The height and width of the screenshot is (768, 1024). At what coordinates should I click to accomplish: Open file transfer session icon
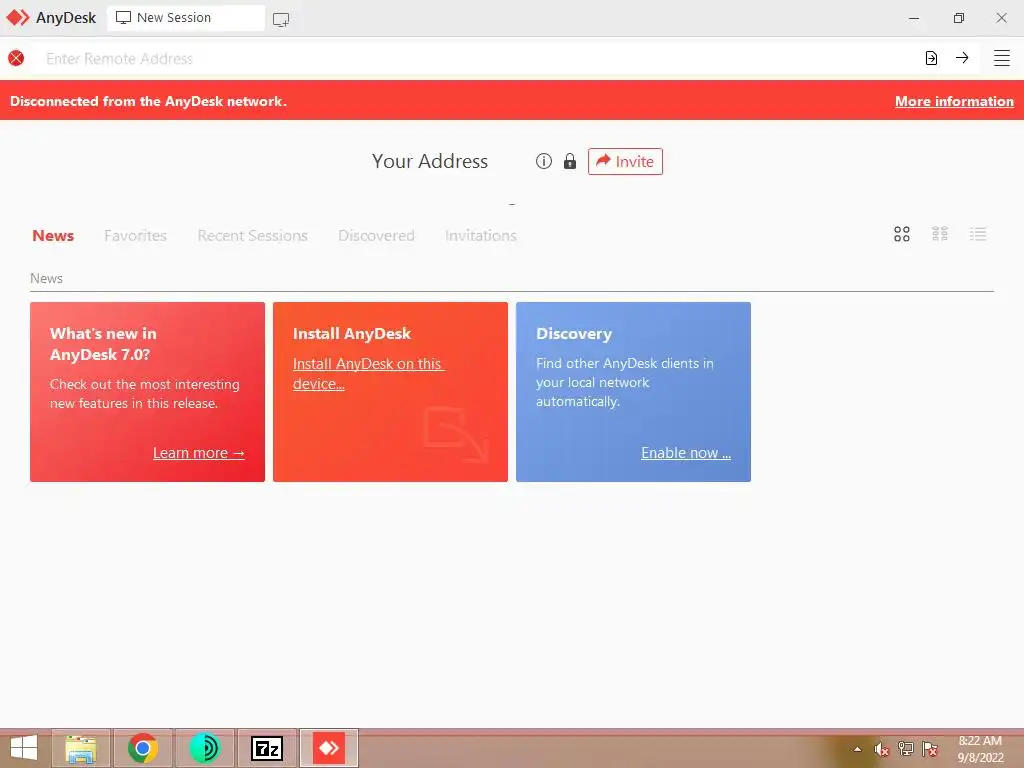pyautogui.click(x=931, y=58)
